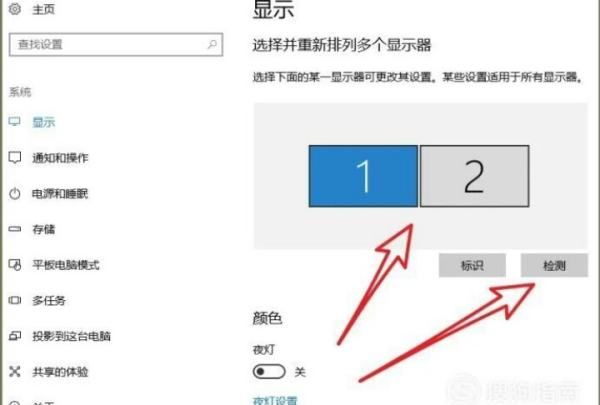600x405 pixels.
Task: Select display monitor 2
Action: click(474, 176)
